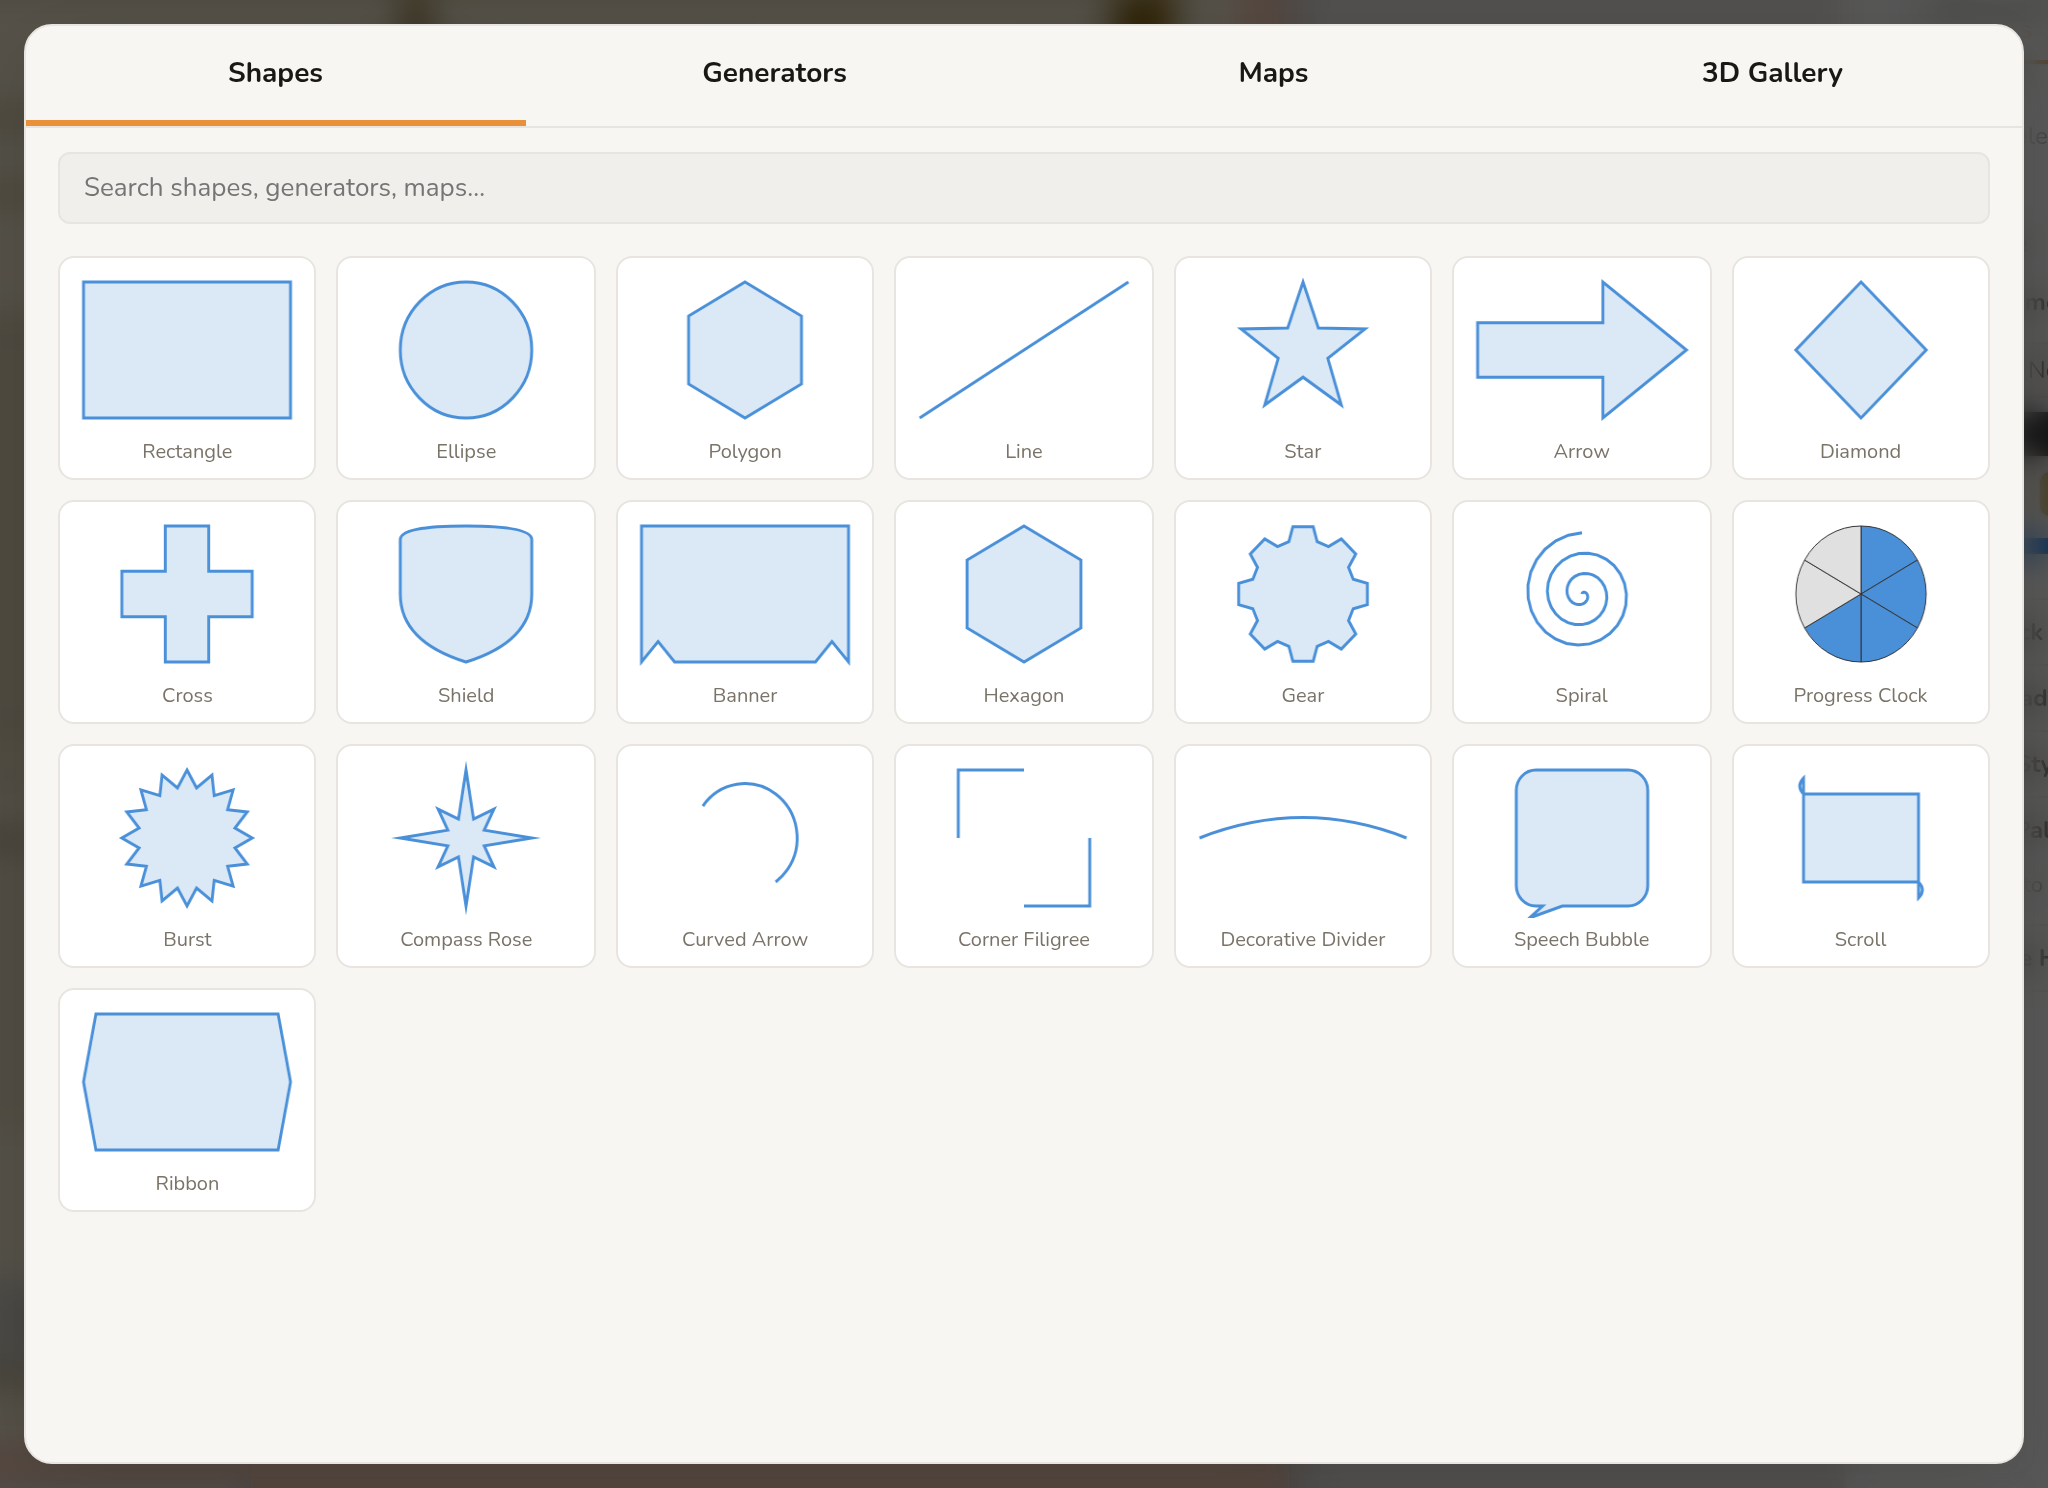Select the Arrow shape
Image resolution: width=2048 pixels, height=1488 pixels.
click(x=1582, y=368)
